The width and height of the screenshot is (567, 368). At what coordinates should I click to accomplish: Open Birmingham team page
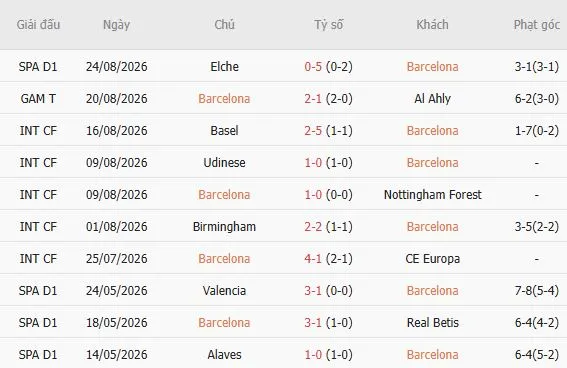(x=224, y=227)
